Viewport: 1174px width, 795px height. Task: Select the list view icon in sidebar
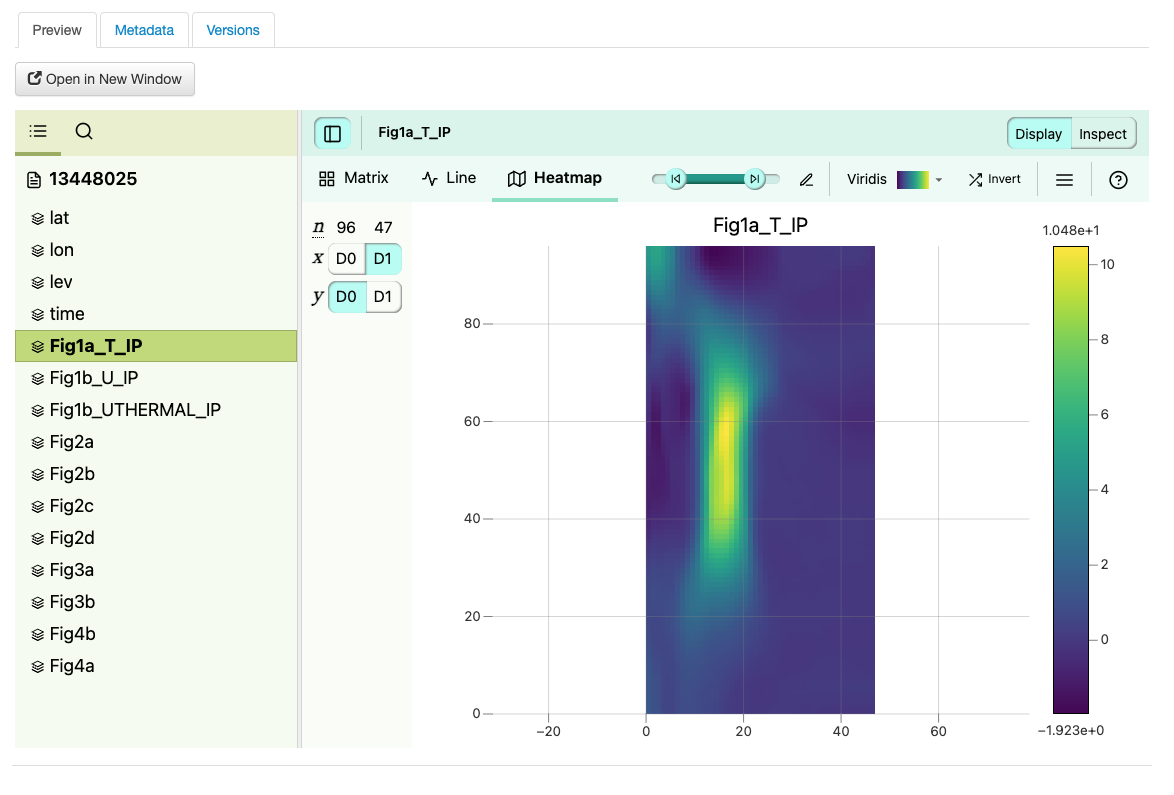coord(38,131)
